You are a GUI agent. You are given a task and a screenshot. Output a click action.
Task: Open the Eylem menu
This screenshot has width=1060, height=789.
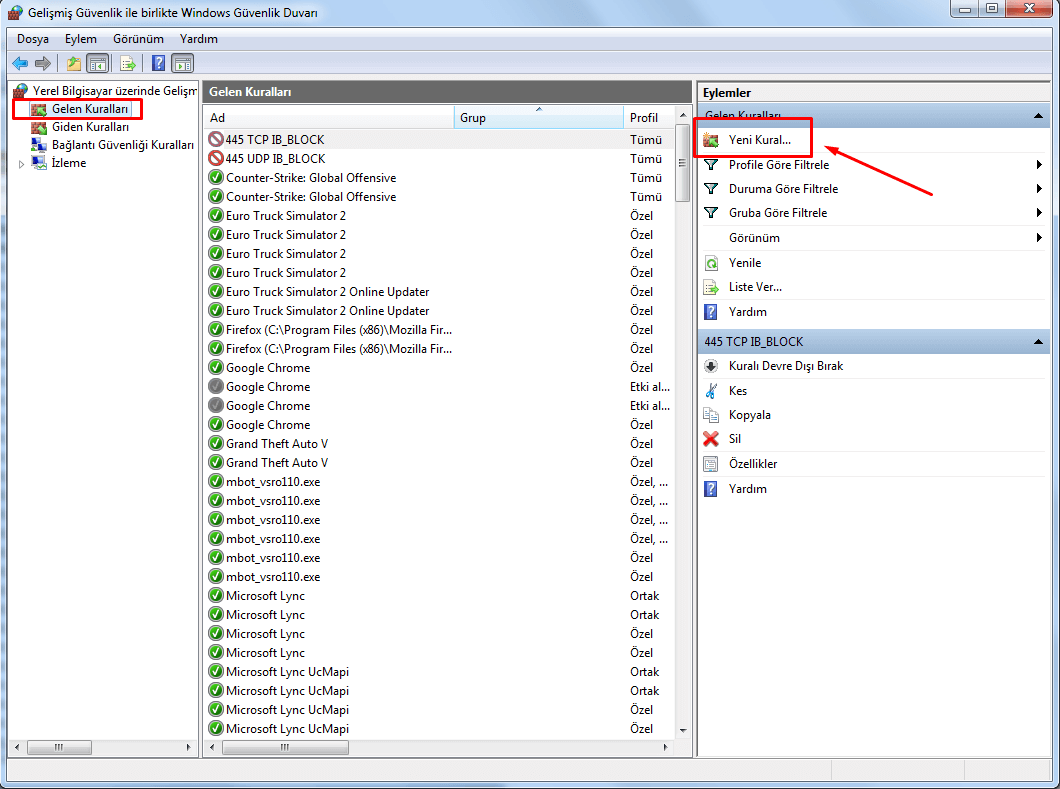coord(81,39)
